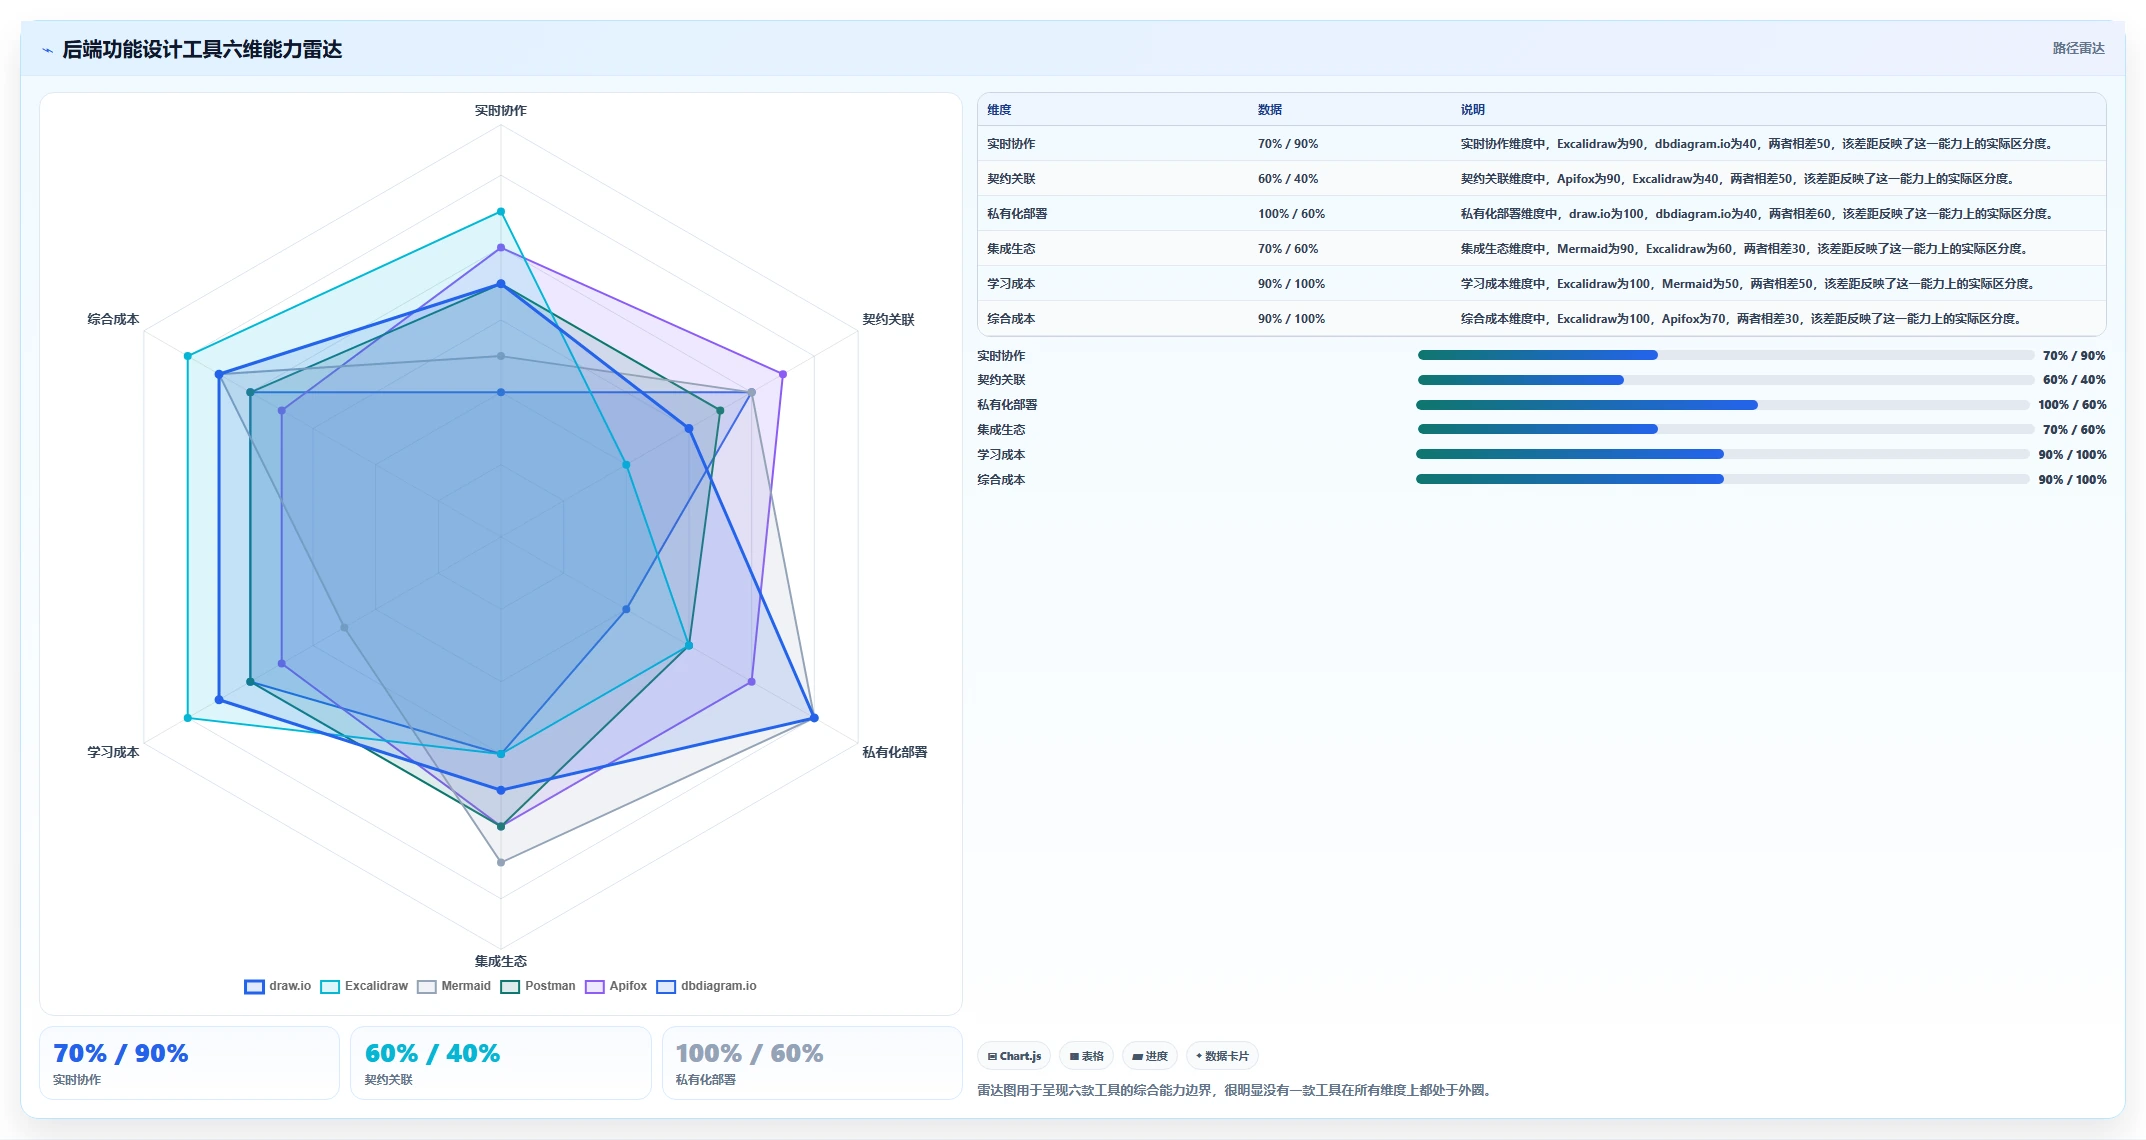The width and height of the screenshot is (2146, 1140).
Task: Click the dashboard title 后端功能设计工具六维能力雷达
Action: (202, 49)
